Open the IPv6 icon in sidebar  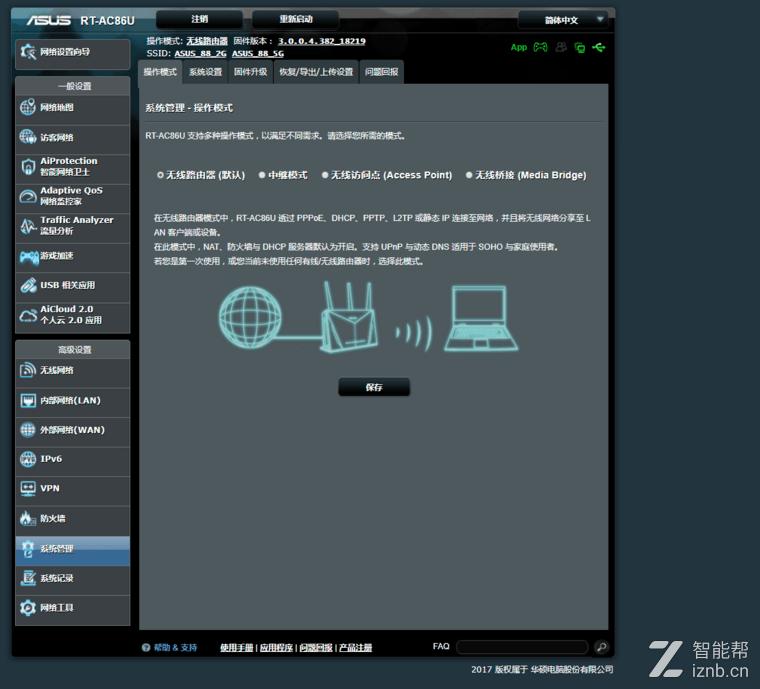click(x=28, y=459)
